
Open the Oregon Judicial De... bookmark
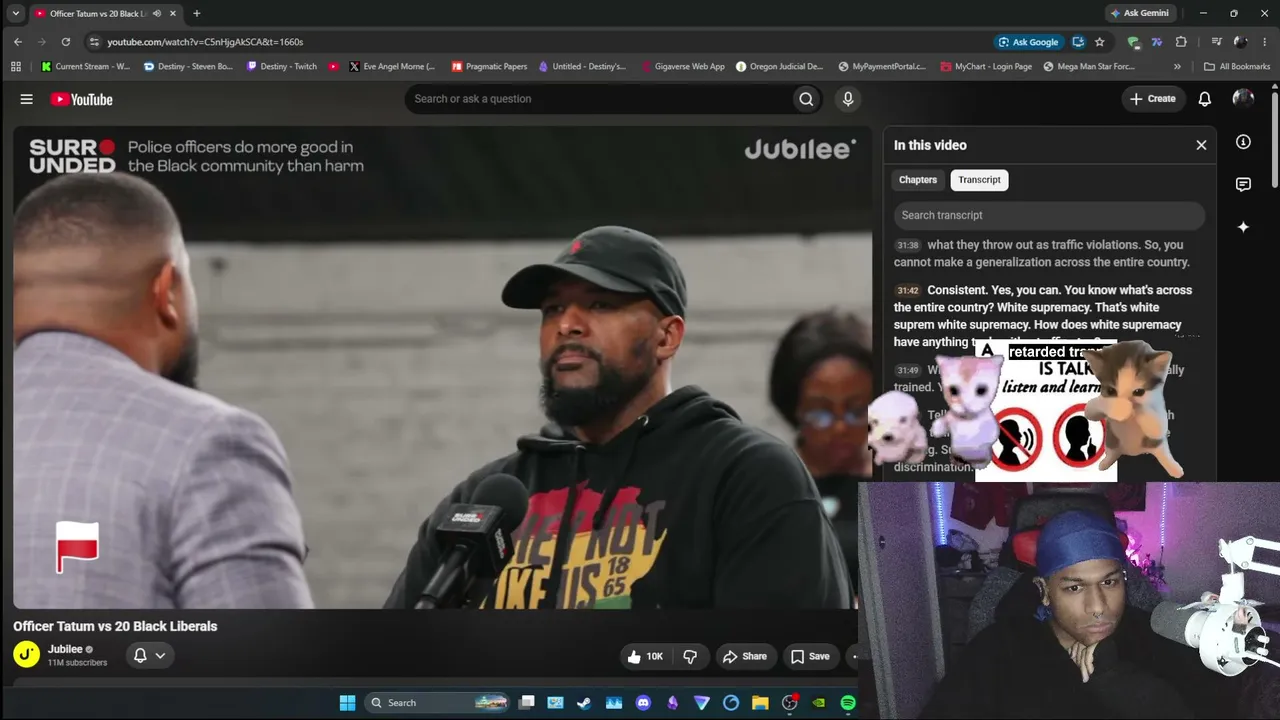pyautogui.click(x=780, y=67)
